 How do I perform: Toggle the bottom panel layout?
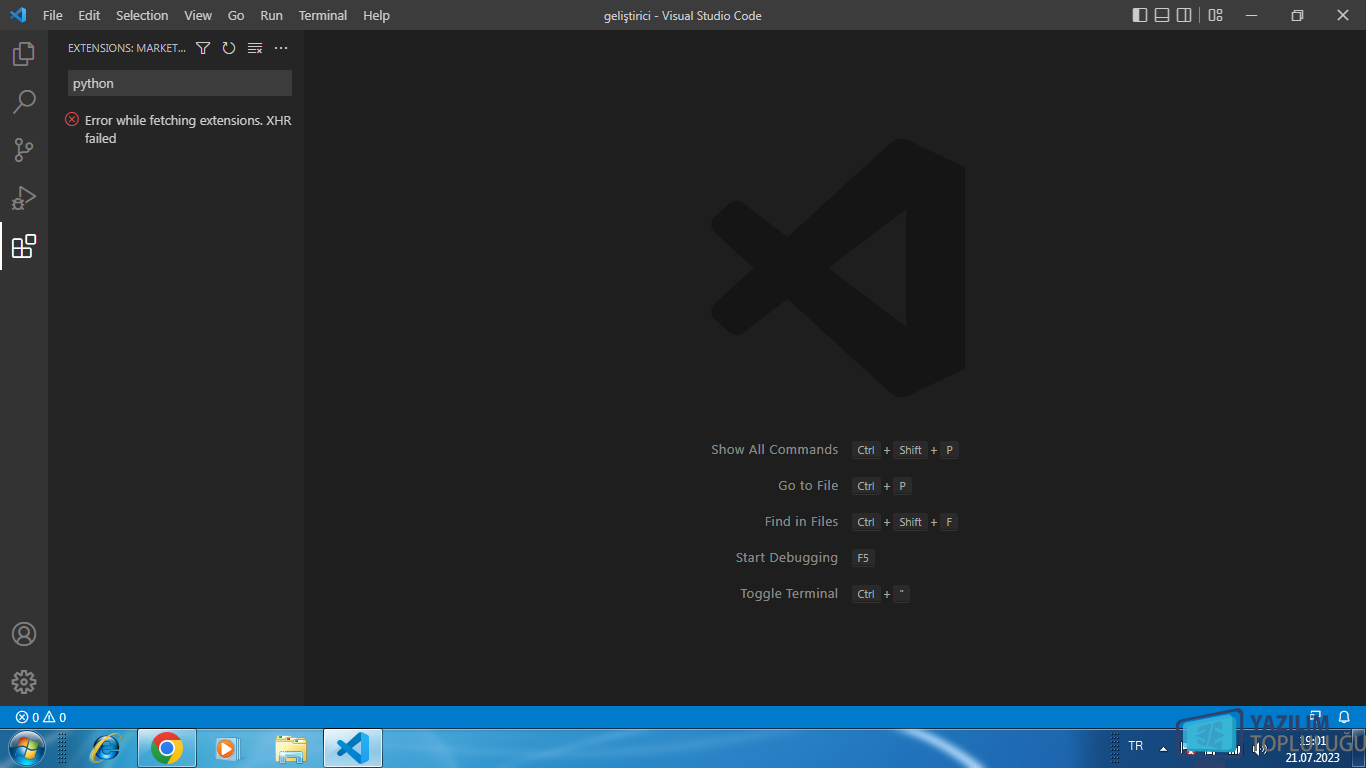tap(1162, 15)
